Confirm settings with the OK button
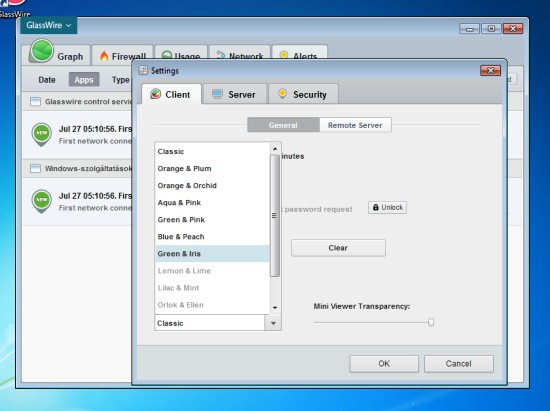 [x=384, y=364]
